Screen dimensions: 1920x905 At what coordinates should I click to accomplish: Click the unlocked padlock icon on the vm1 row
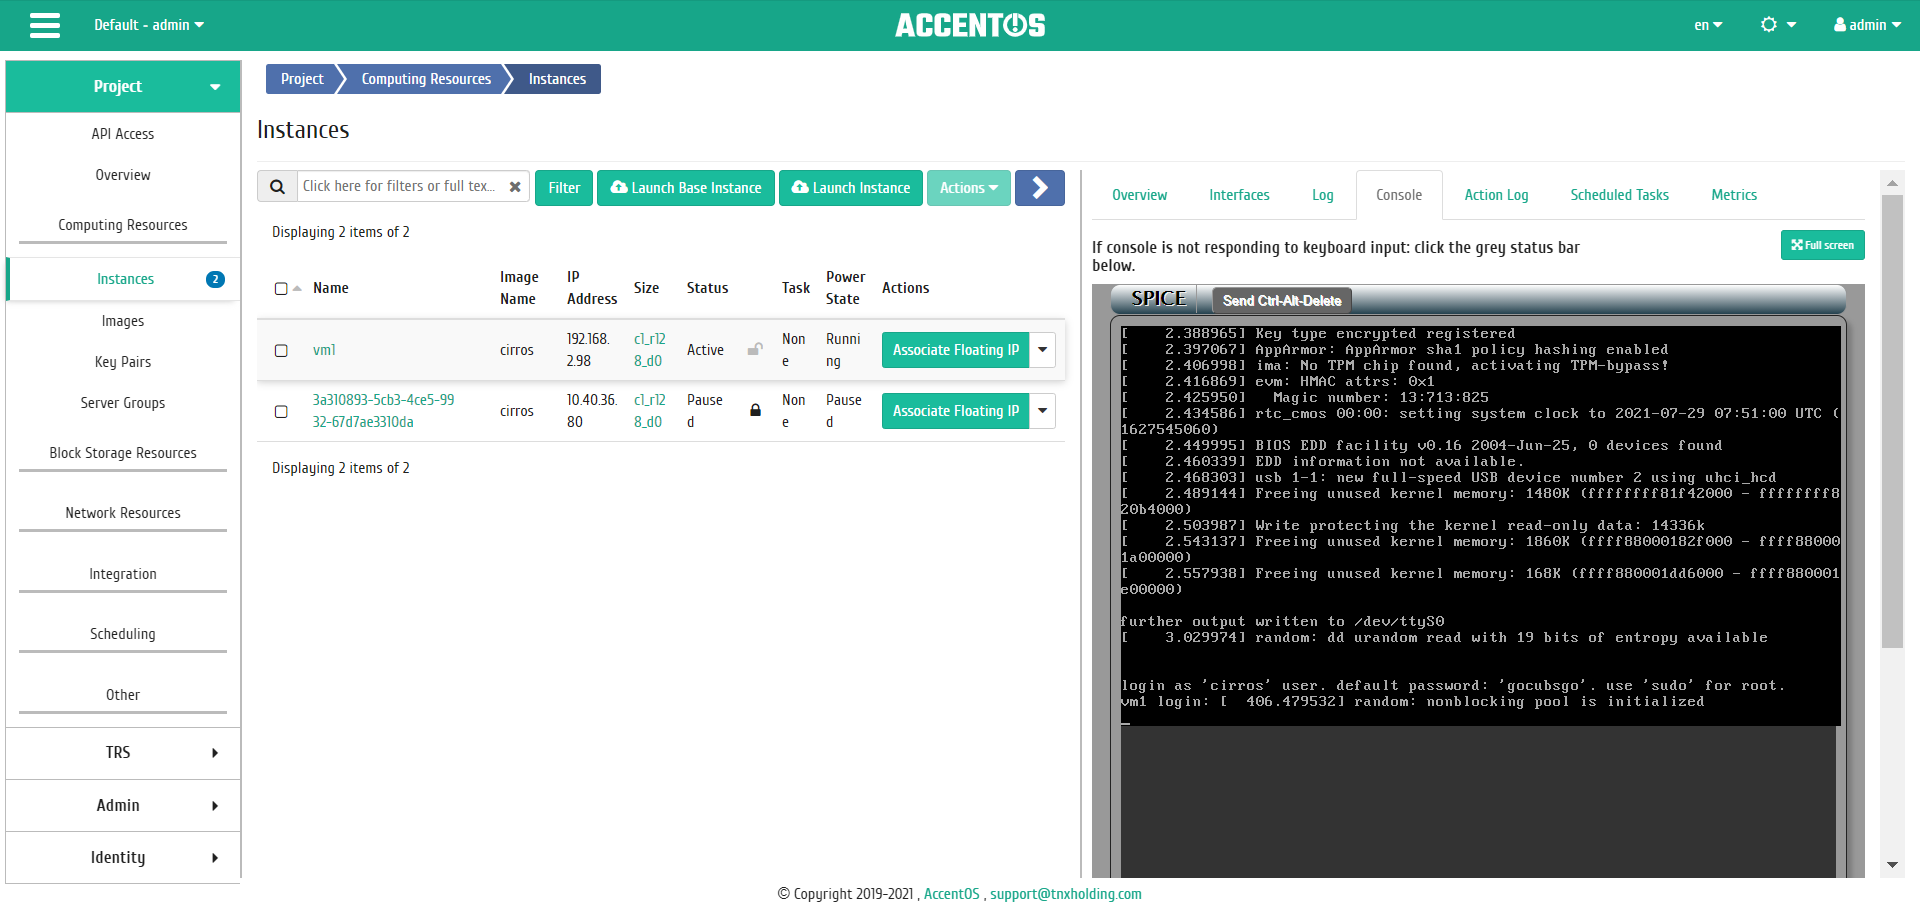[x=755, y=350]
